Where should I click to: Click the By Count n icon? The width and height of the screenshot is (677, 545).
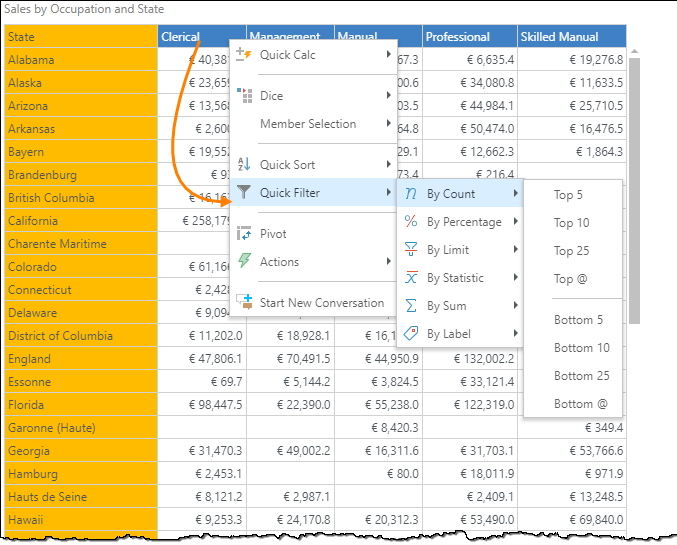coord(411,194)
